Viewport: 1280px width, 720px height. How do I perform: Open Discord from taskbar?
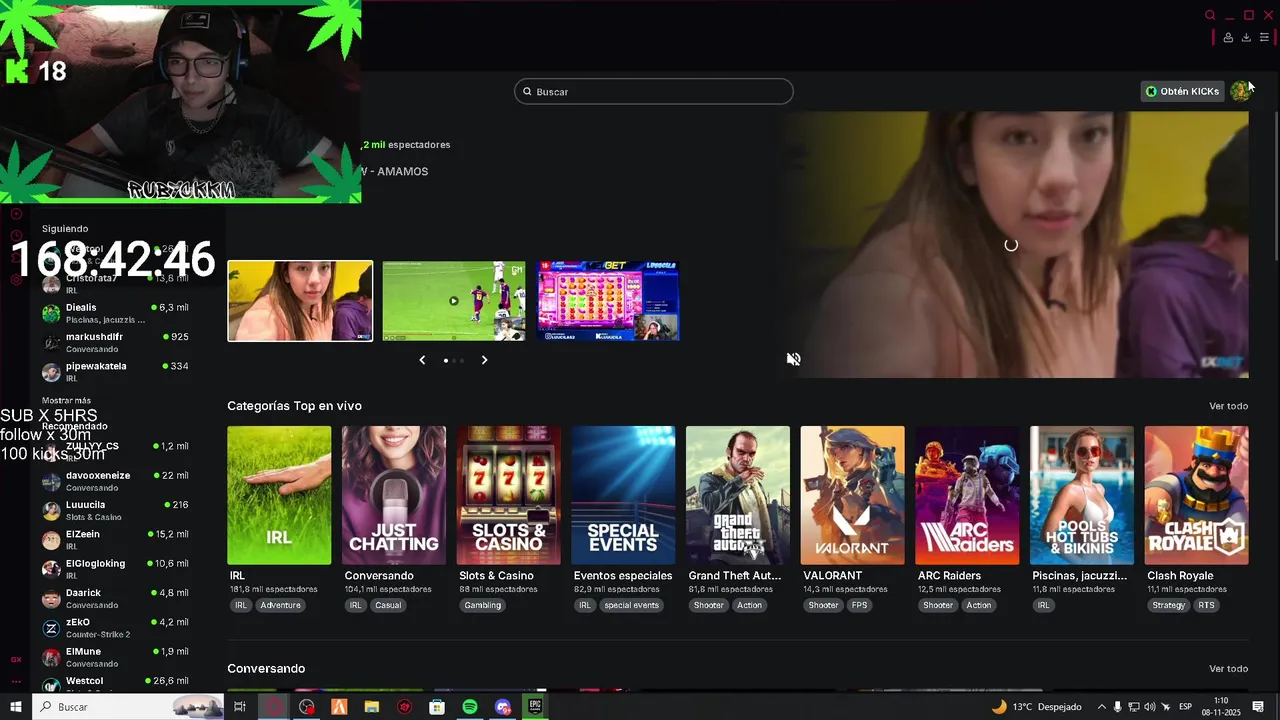click(503, 707)
